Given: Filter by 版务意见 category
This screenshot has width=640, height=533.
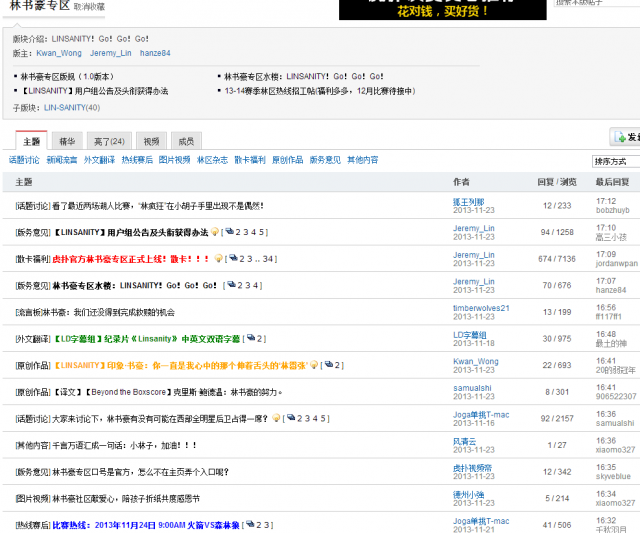Looking at the screenshot, I should (x=325, y=160).
